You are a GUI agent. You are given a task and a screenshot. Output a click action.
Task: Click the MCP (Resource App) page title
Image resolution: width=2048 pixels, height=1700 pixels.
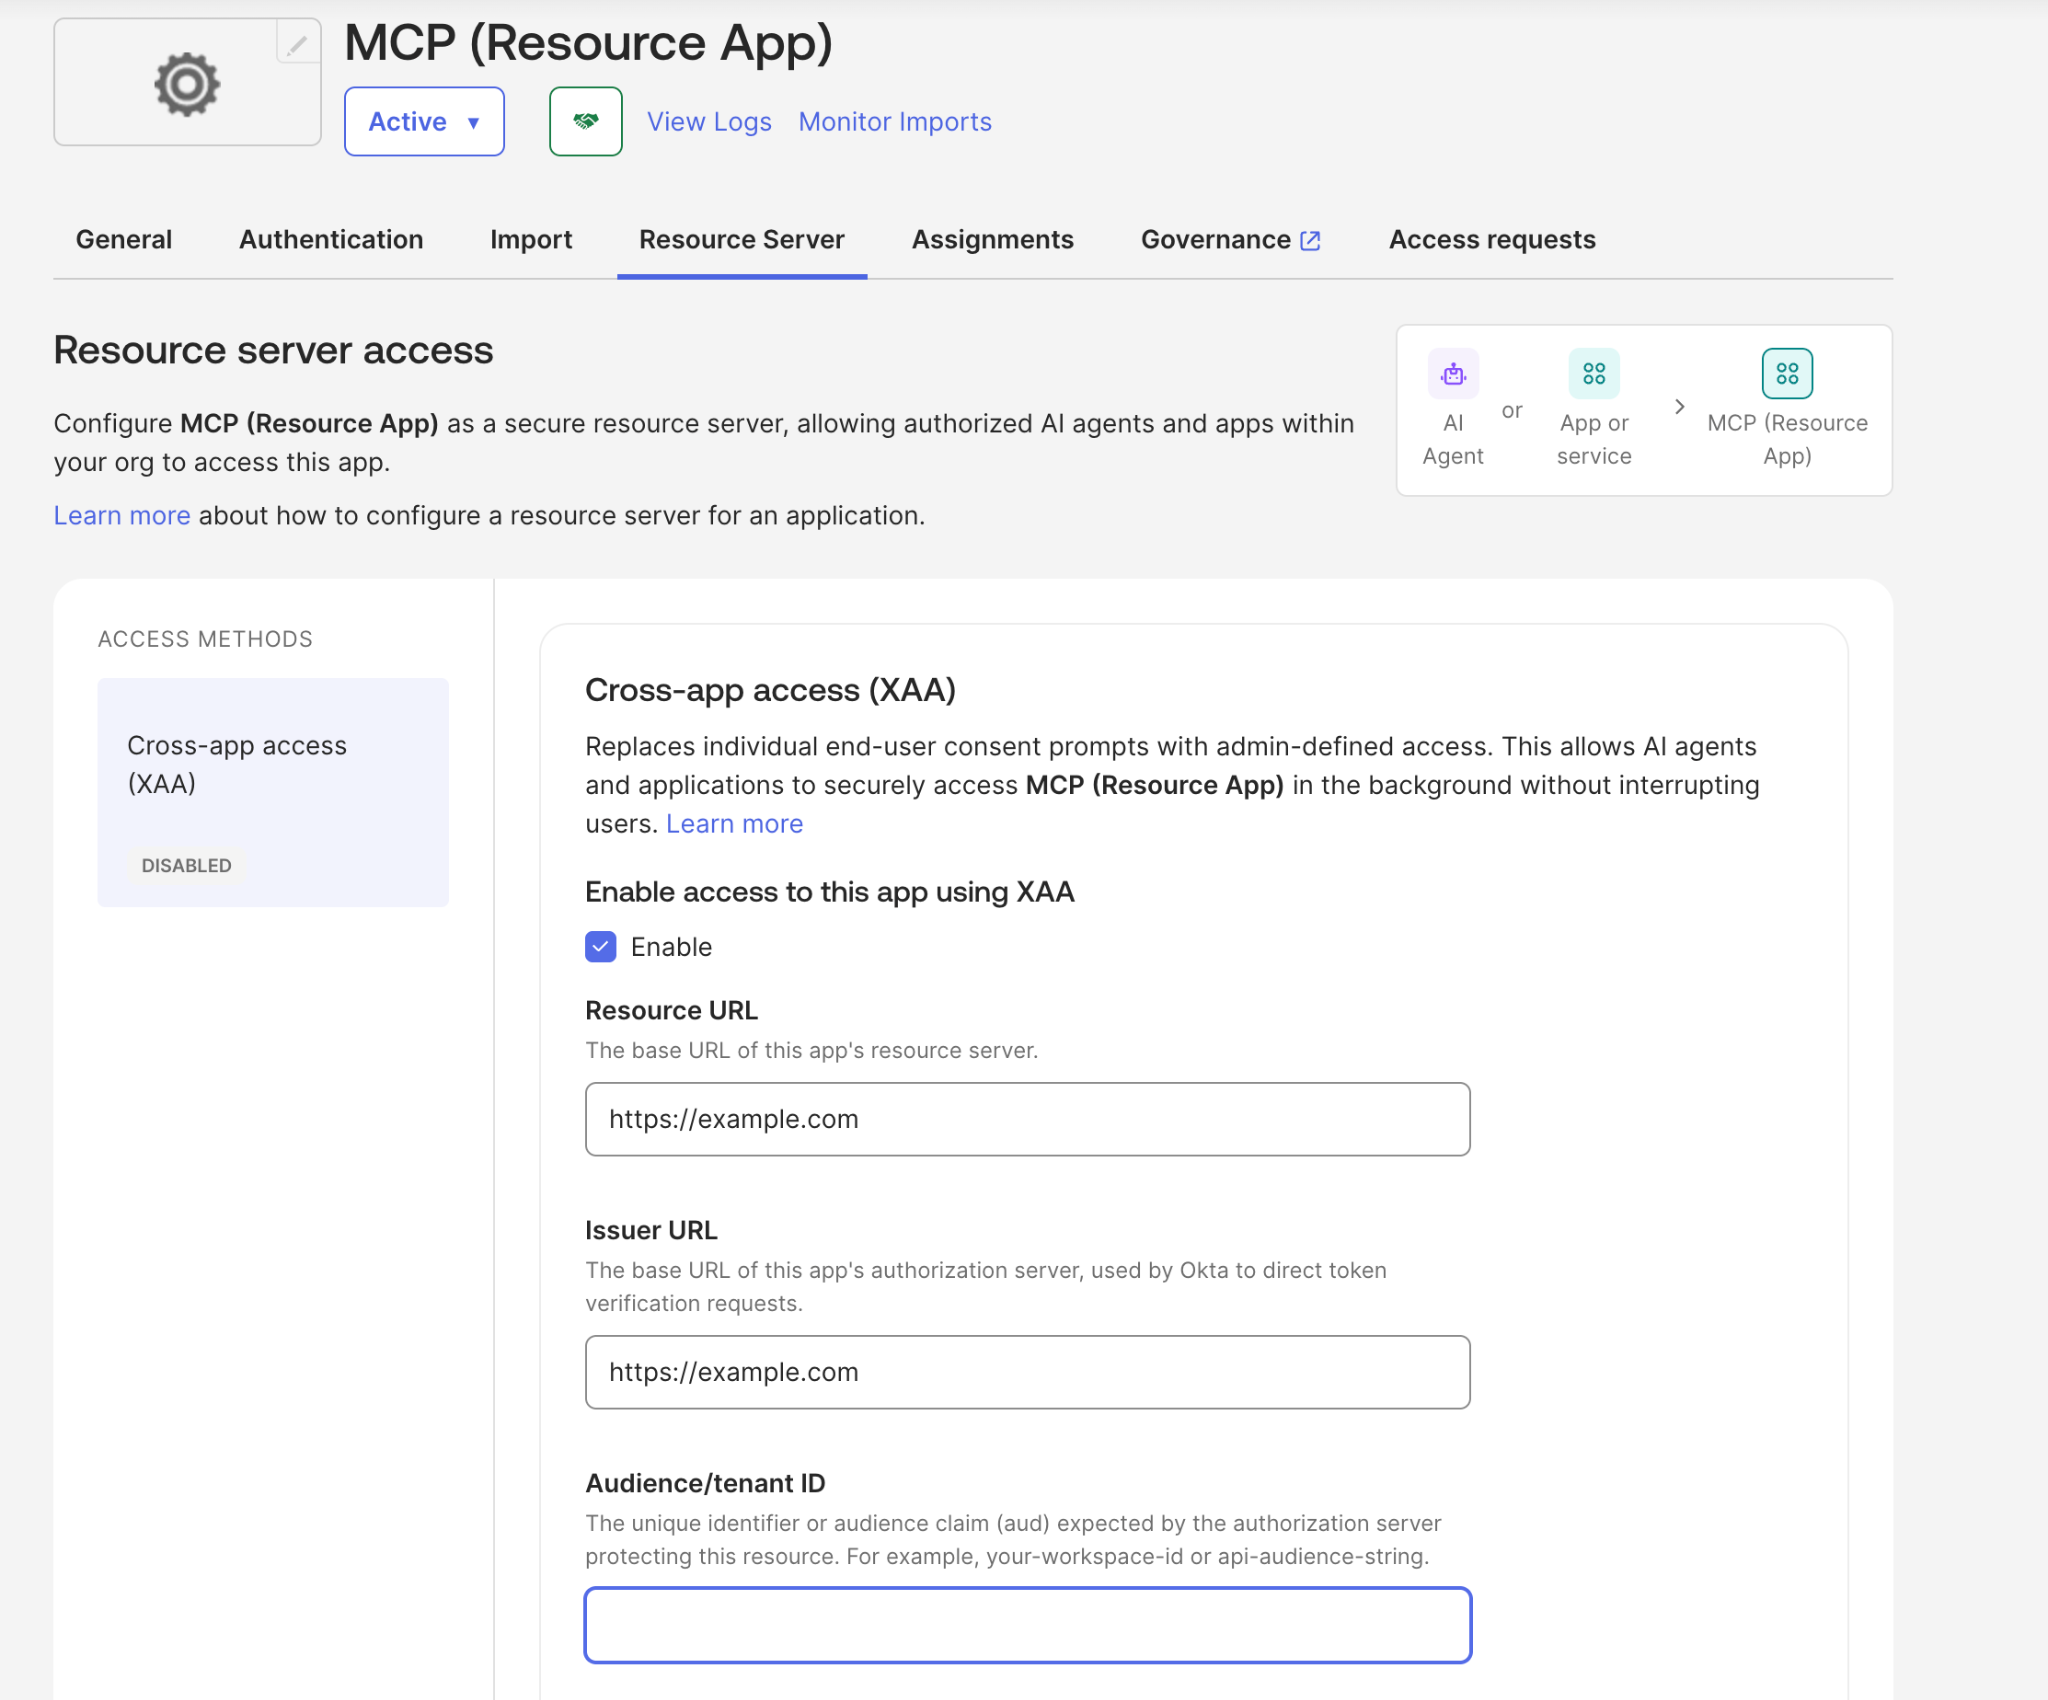pyautogui.click(x=588, y=43)
